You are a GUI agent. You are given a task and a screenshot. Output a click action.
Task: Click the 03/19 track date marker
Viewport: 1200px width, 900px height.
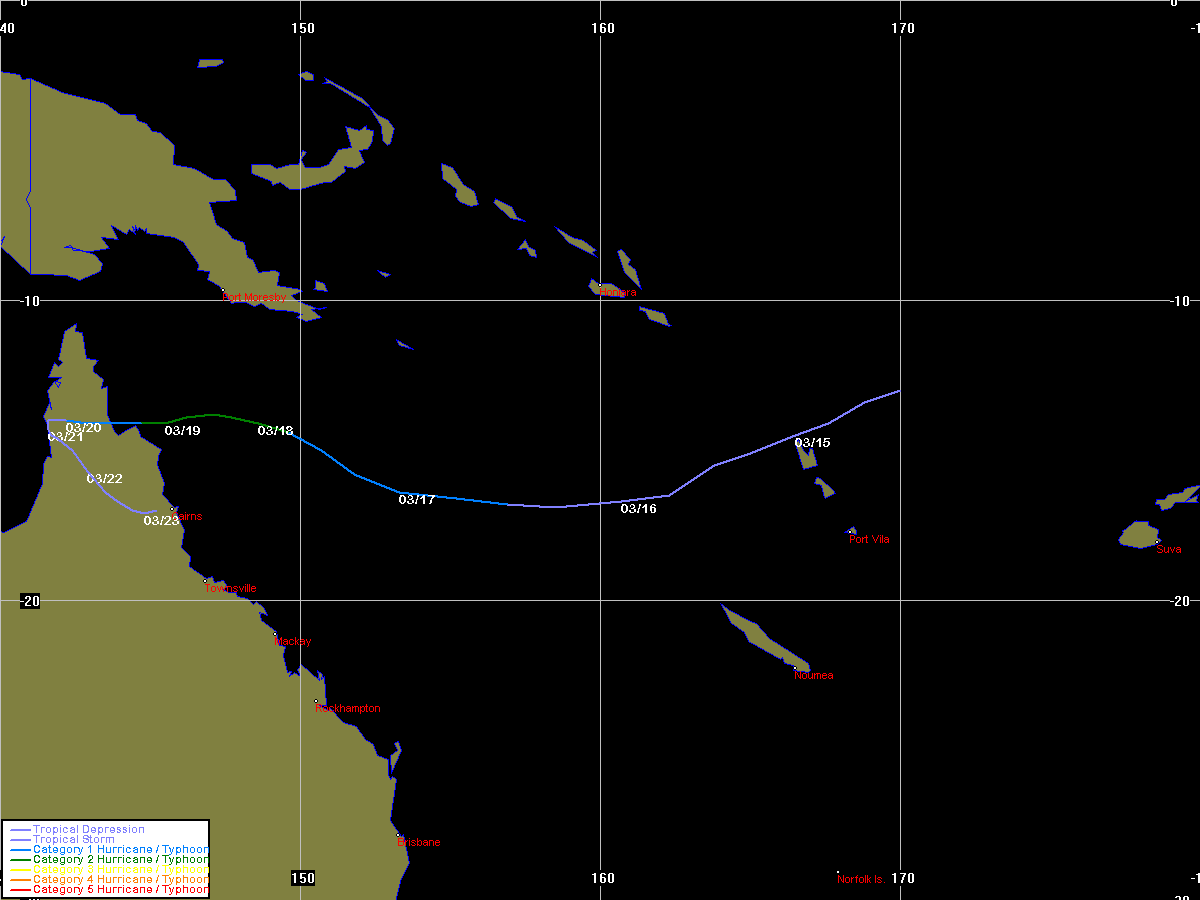[x=182, y=431]
